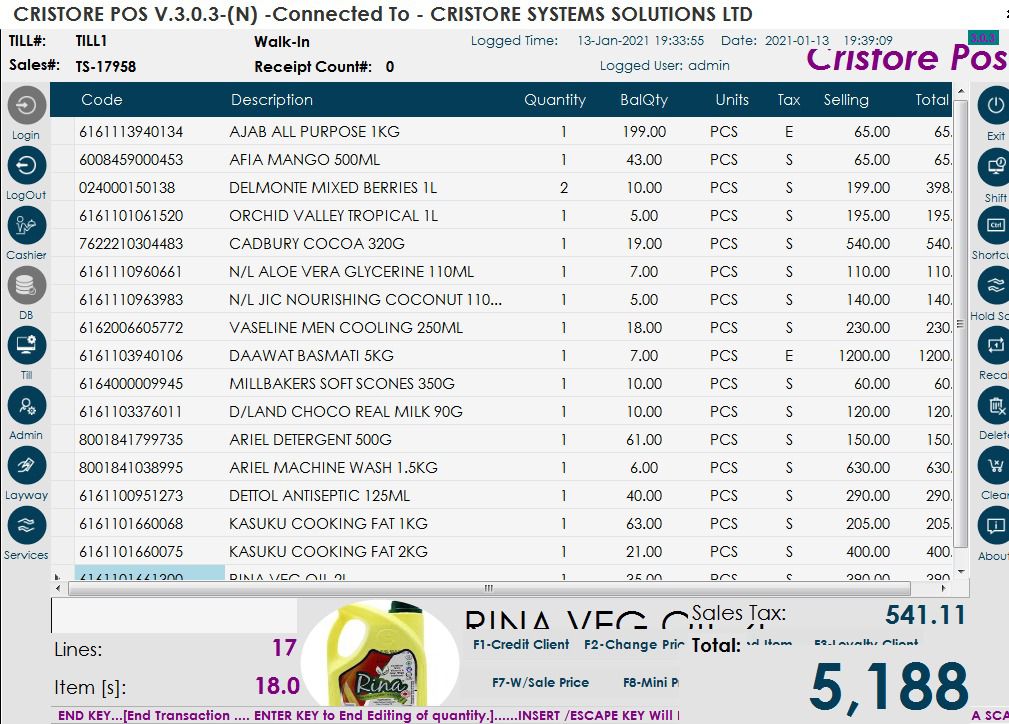Open the Shift icon on right sidebar
This screenshot has height=724, width=1009.
point(995,166)
